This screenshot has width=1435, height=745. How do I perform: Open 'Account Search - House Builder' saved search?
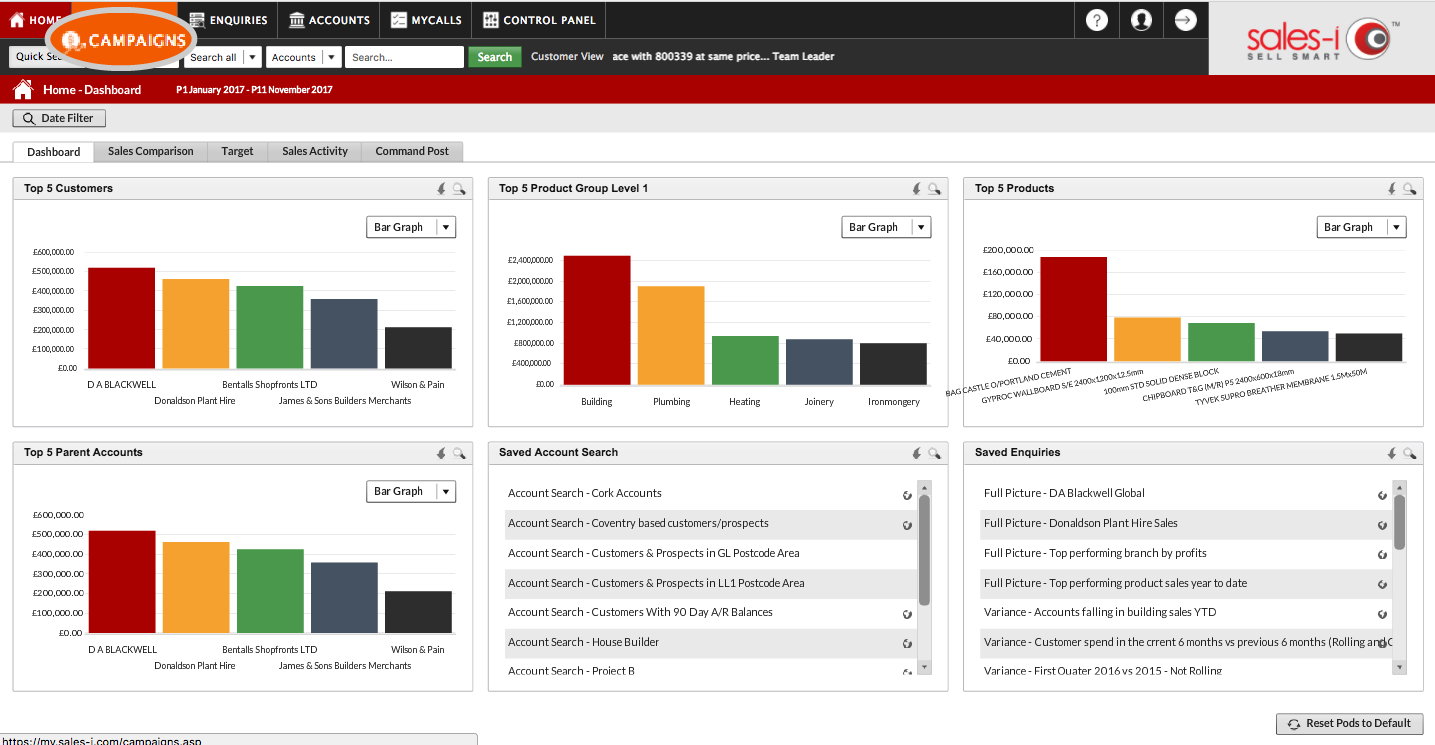(x=584, y=642)
